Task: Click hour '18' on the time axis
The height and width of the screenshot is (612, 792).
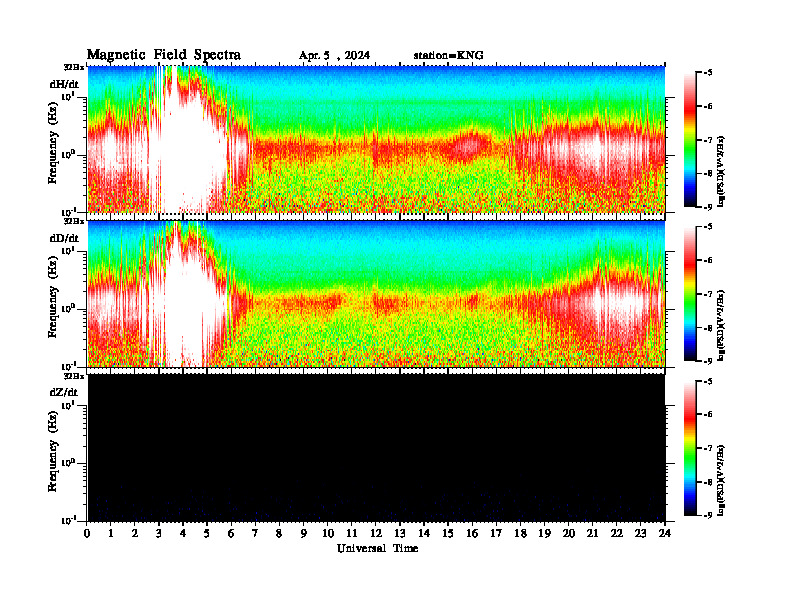Action: point(520,533)
